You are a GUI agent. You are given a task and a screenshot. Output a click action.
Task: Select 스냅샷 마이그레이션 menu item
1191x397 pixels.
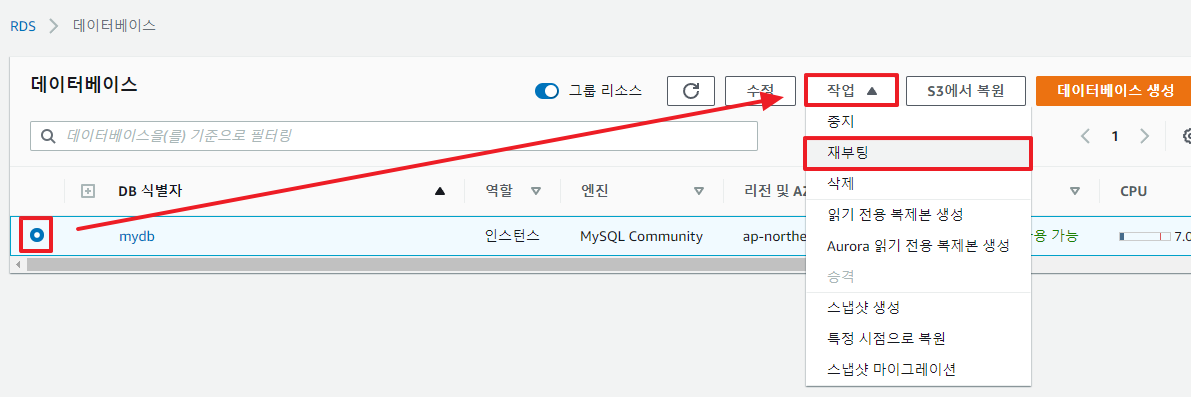pyautogui.click(x=918, y=370)
